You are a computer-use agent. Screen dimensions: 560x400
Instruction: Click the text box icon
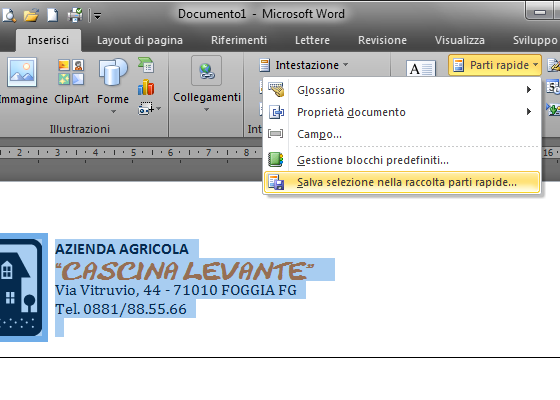[x=421, y=68]
